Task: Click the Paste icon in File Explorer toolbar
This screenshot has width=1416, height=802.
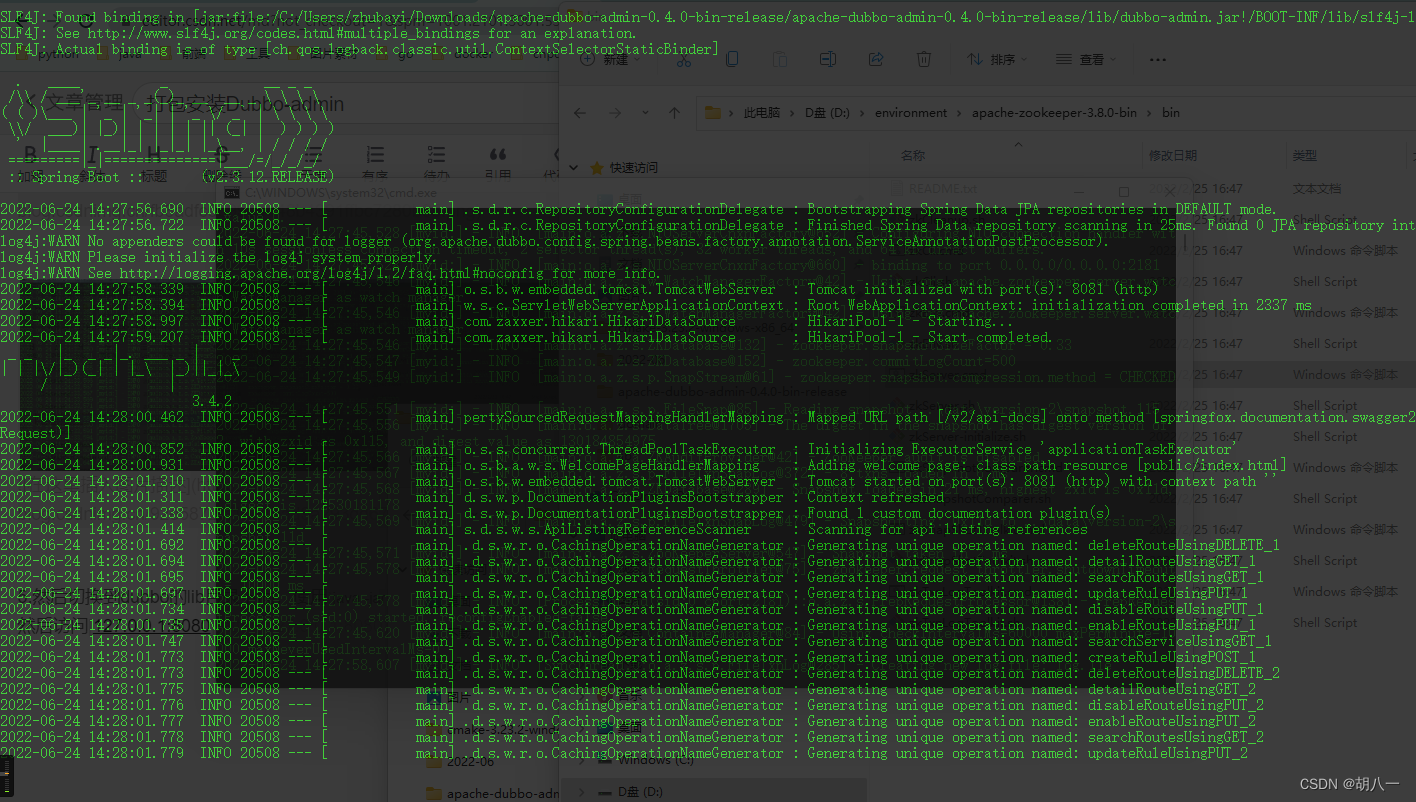Action: [x=779, y=60]
